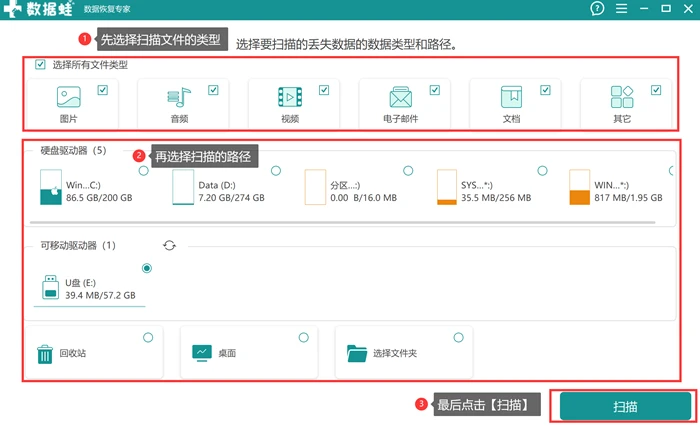Screen dimensions: 700x427
Task: Select the Data (D:) drive radio button
Action: (x=276, y=171)
